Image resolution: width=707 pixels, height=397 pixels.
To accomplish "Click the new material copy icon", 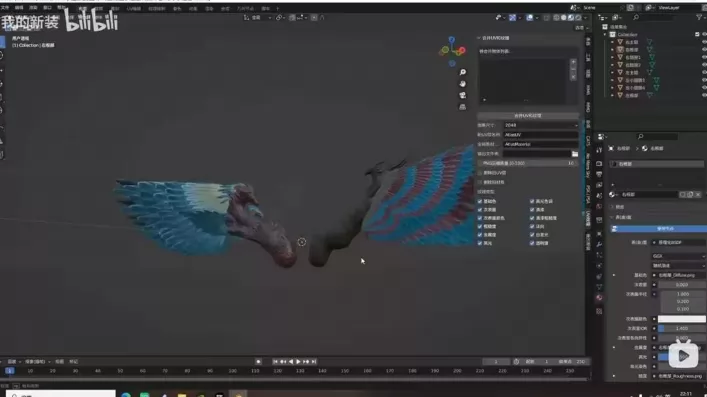I will coord(690,194).
